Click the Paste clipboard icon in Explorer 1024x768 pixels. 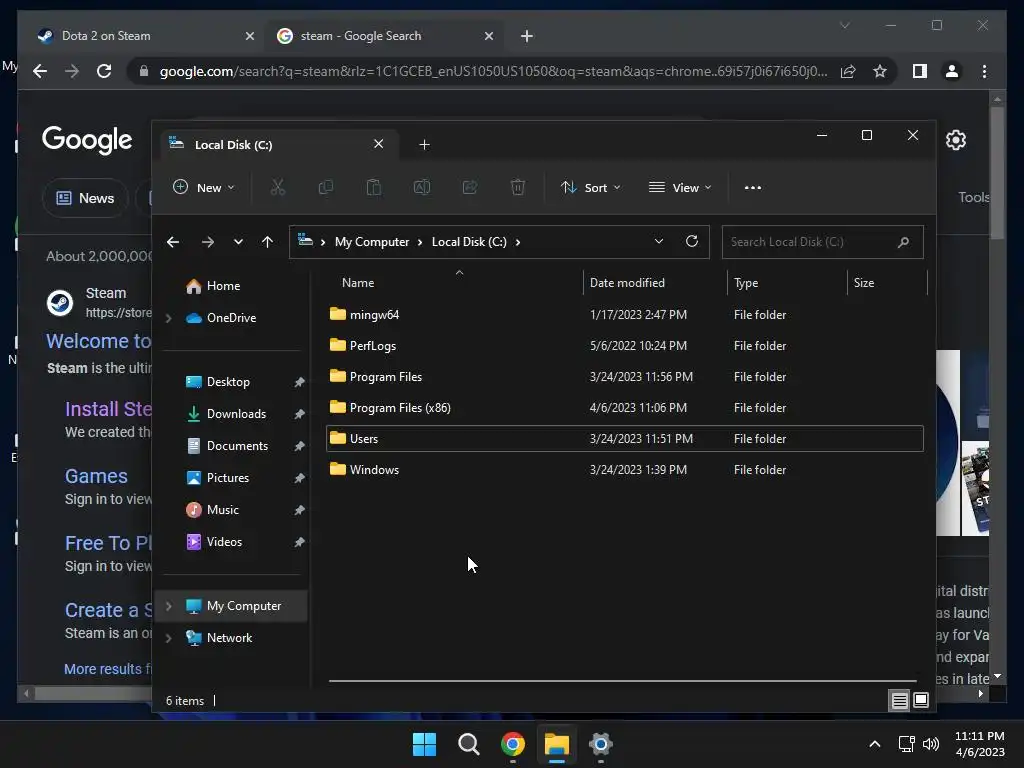[x=374, y=187]
